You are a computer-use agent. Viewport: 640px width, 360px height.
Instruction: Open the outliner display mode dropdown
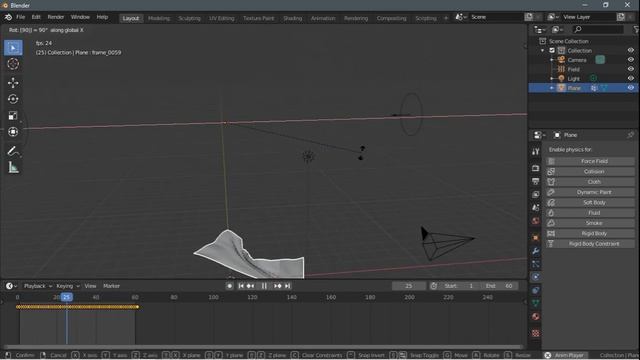pos(557,29)
